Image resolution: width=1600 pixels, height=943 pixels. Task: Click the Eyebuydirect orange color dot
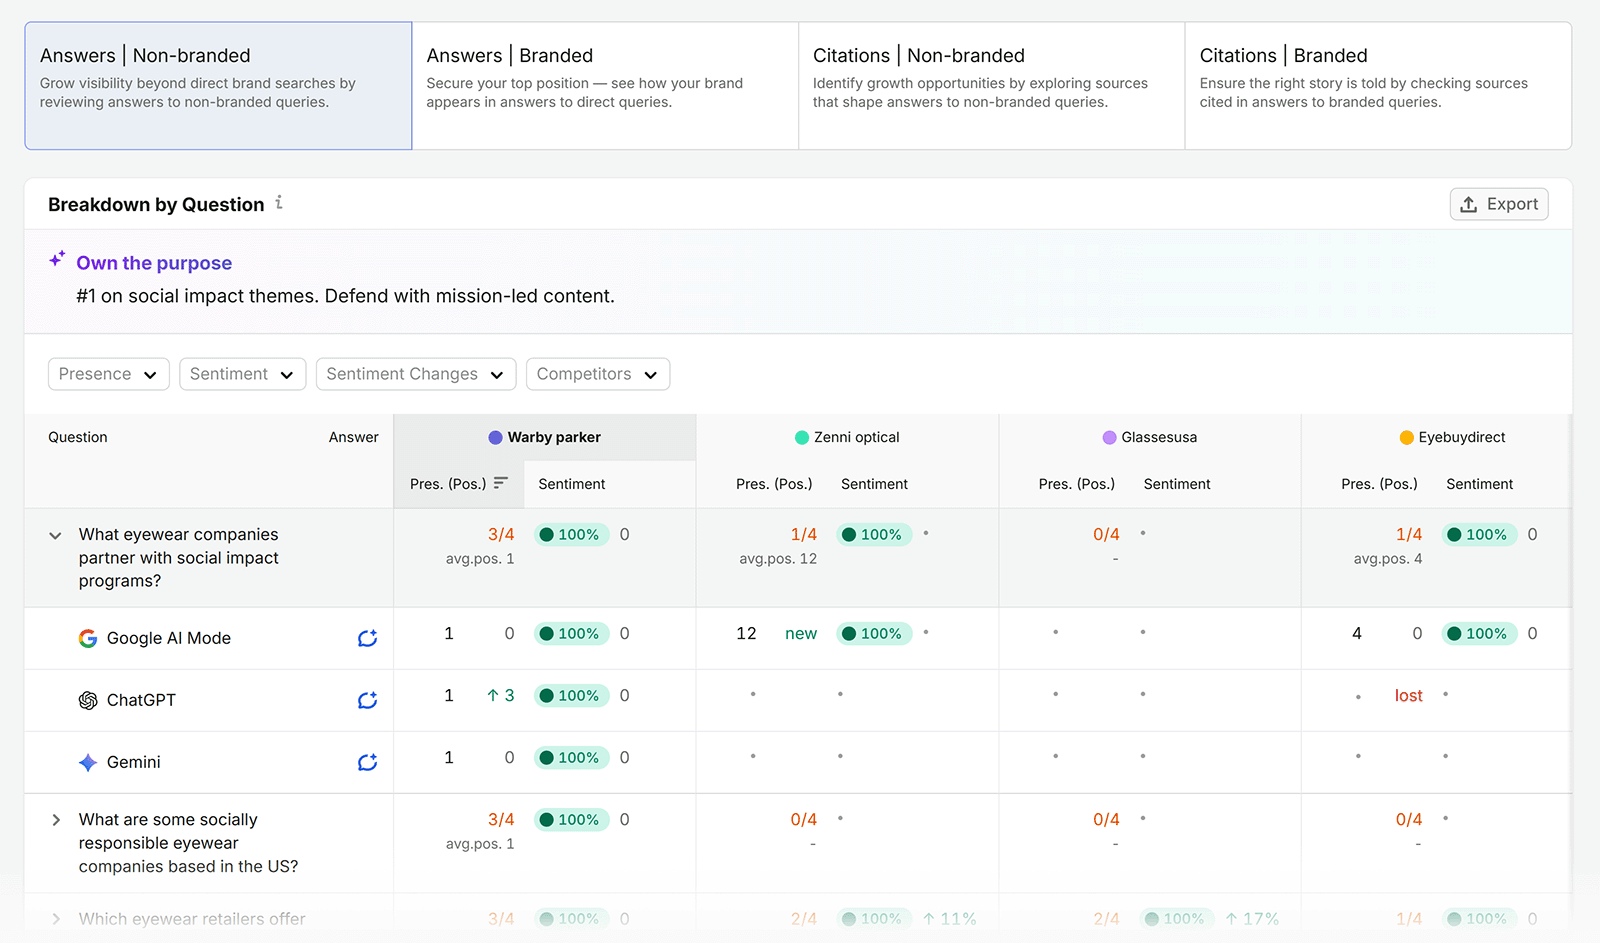tap(1406, 437)
